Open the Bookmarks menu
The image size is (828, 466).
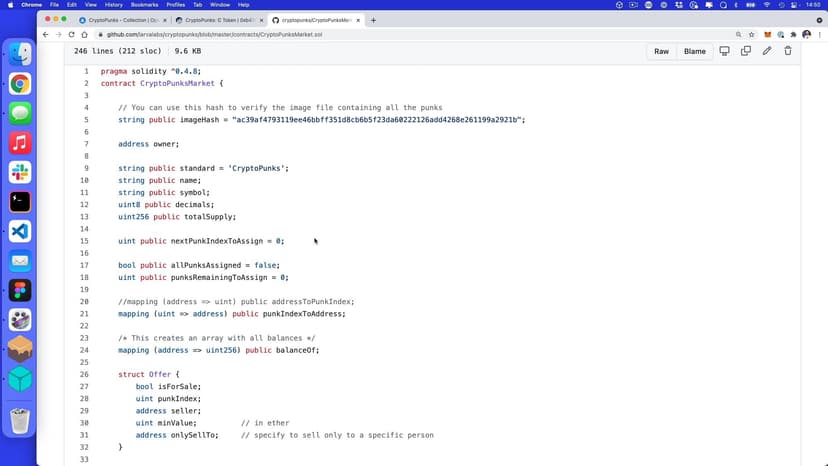[x=145, y=5]
